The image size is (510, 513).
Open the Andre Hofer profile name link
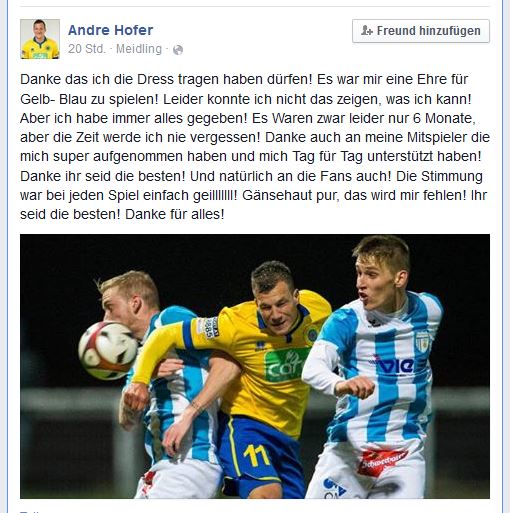click(110, 30)
